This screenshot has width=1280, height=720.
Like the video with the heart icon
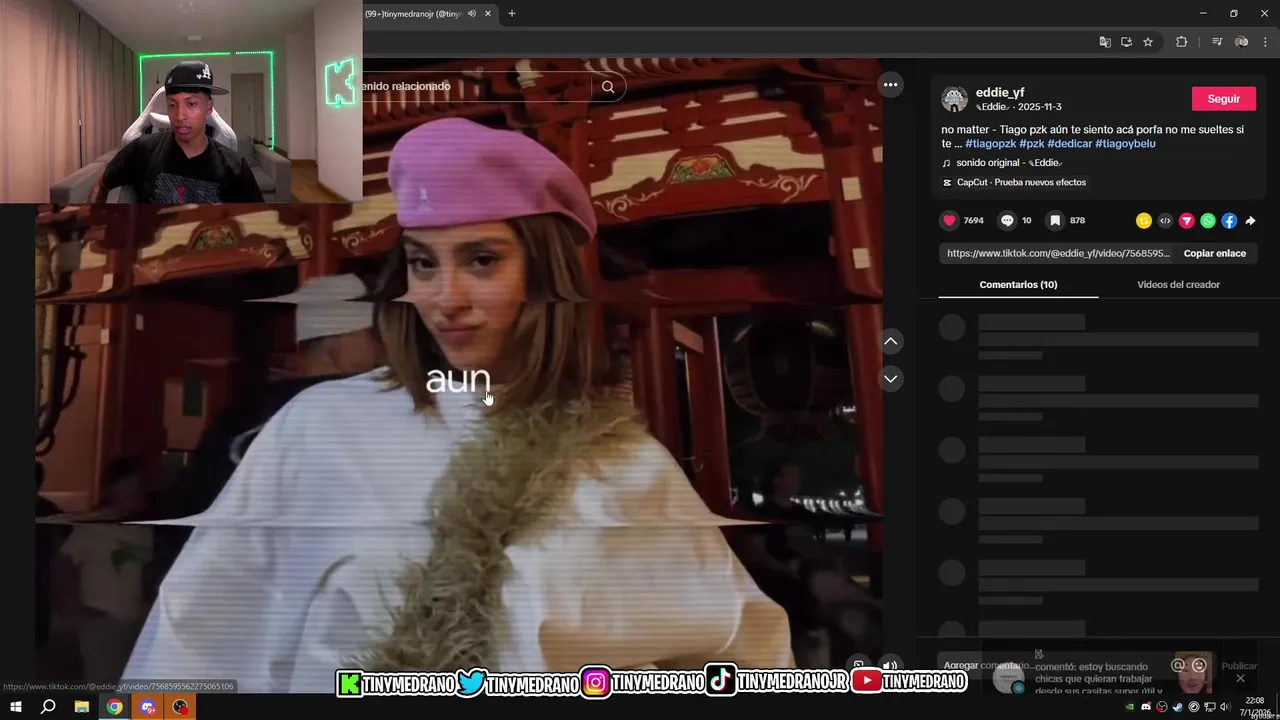(x=949, y=221)
